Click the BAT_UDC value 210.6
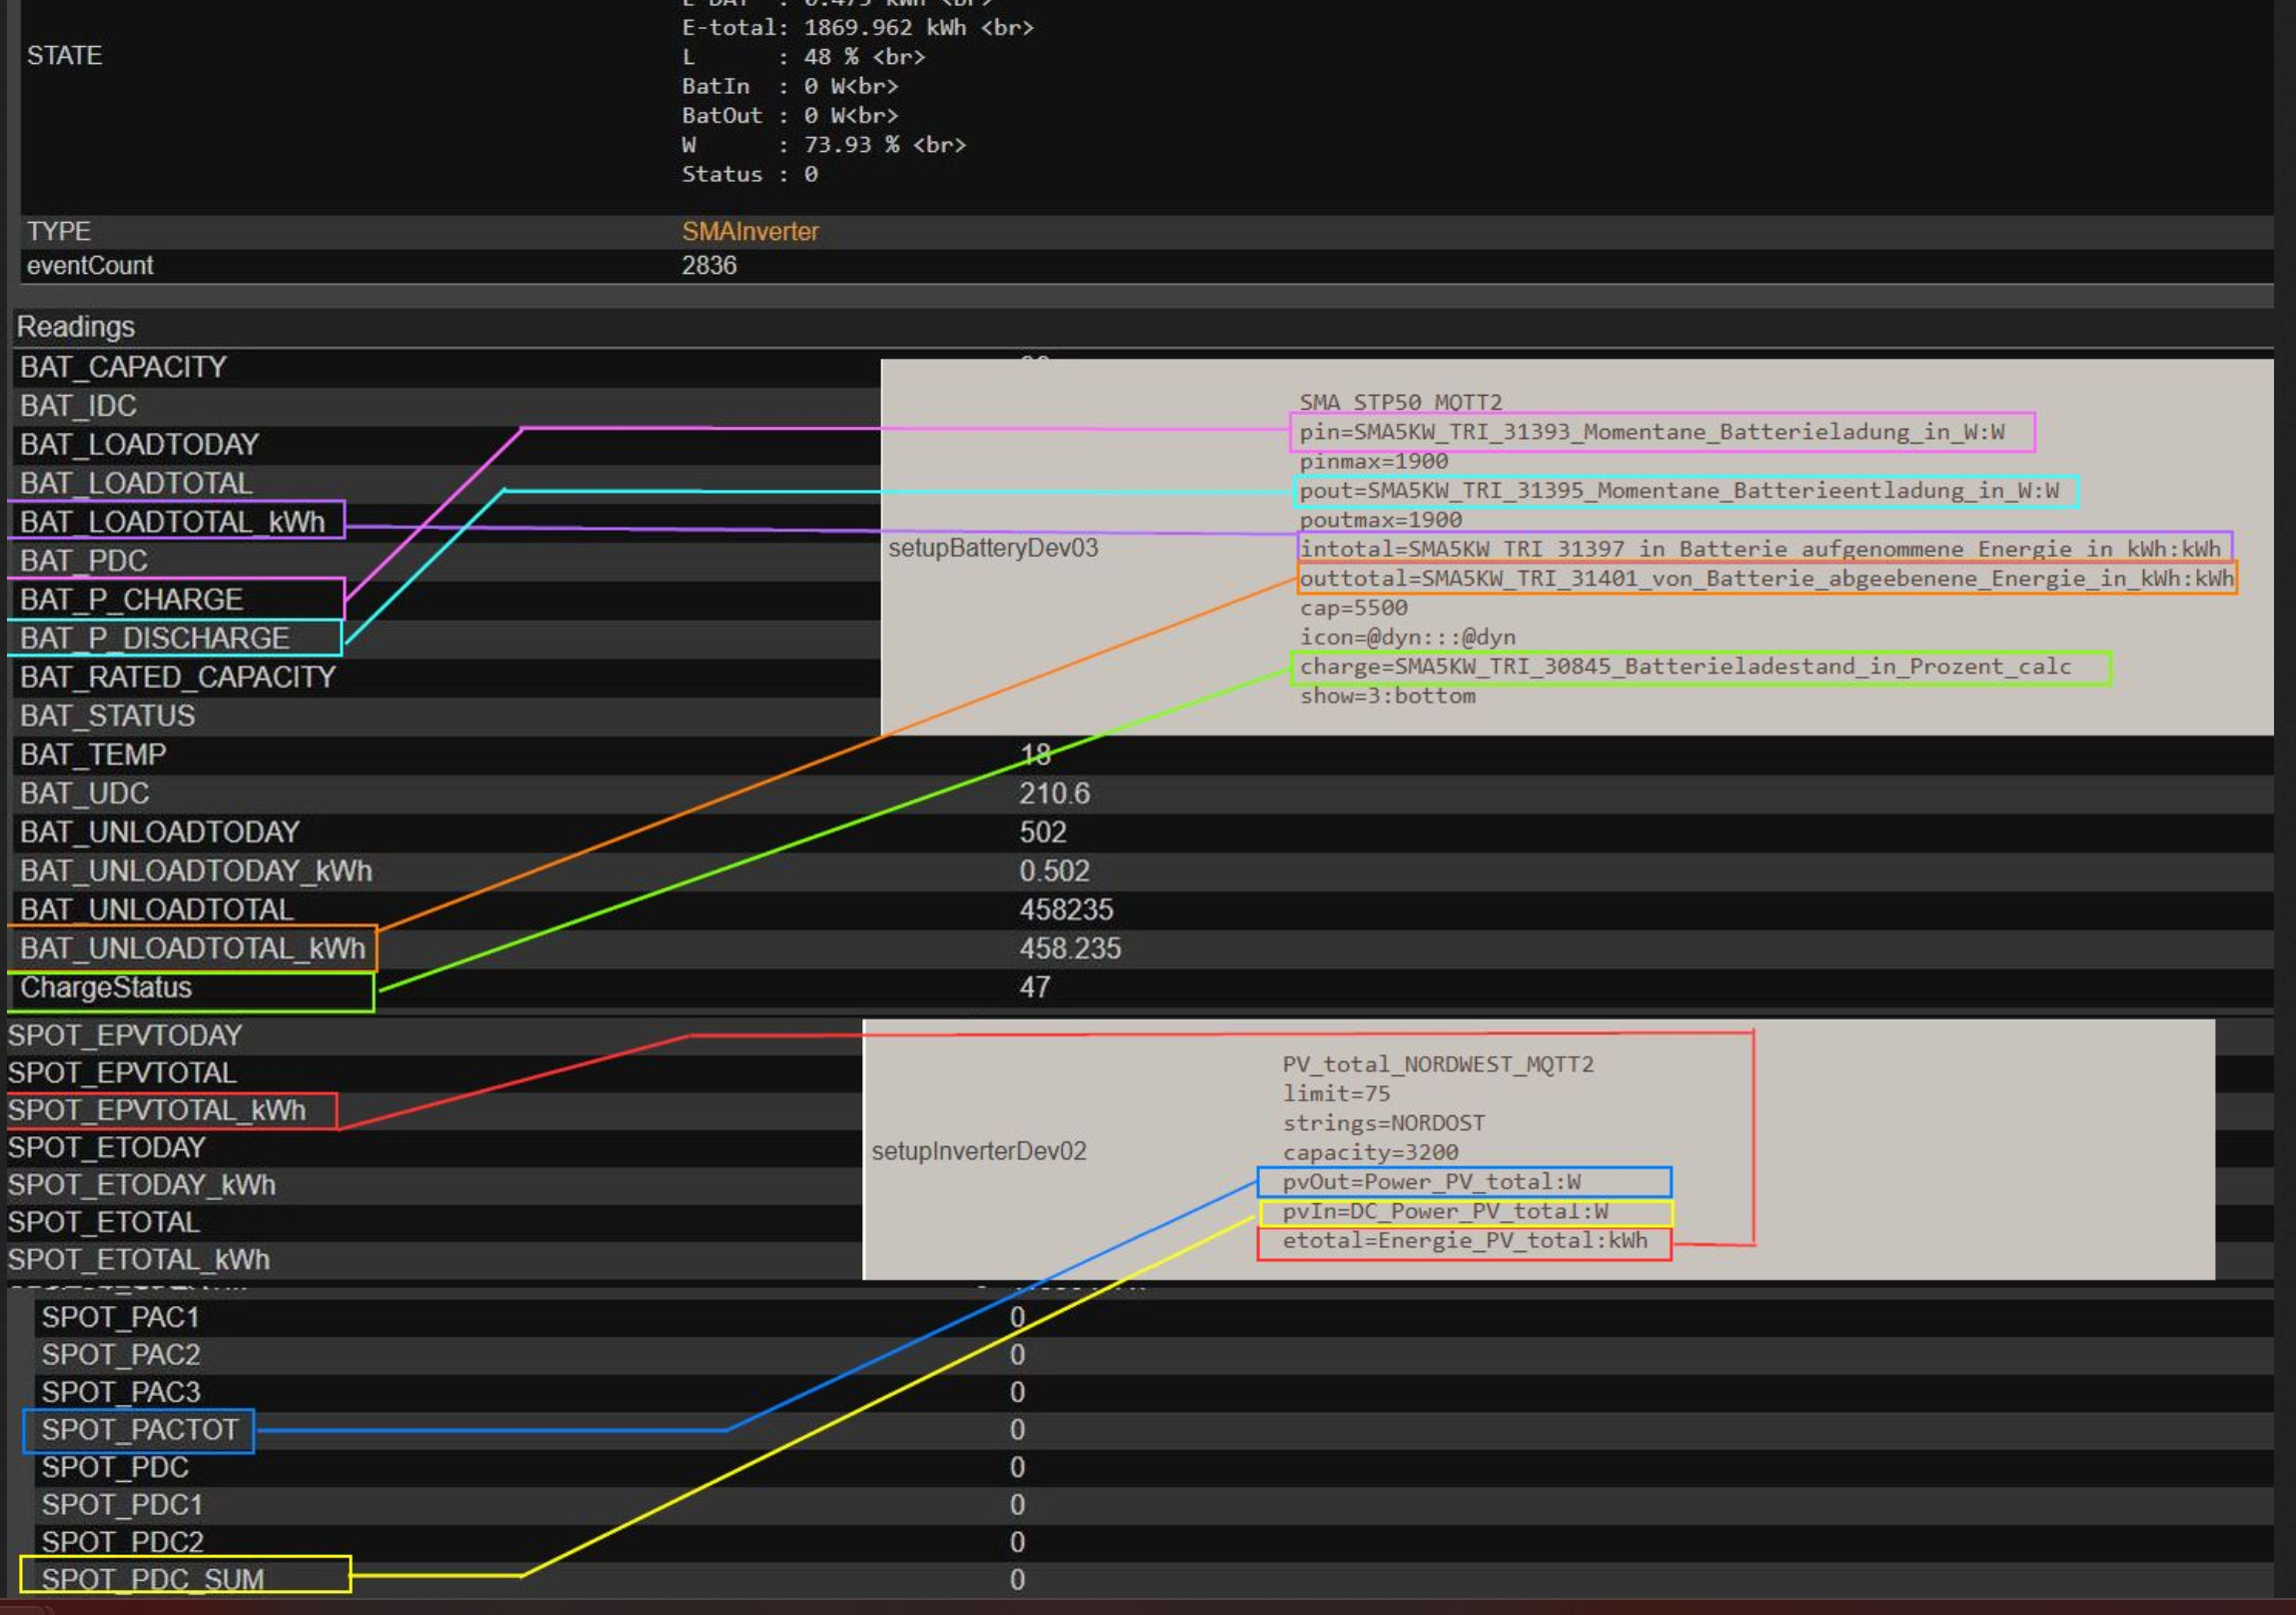The width and height of the screenshot is (2296, 1615). 1054,794
